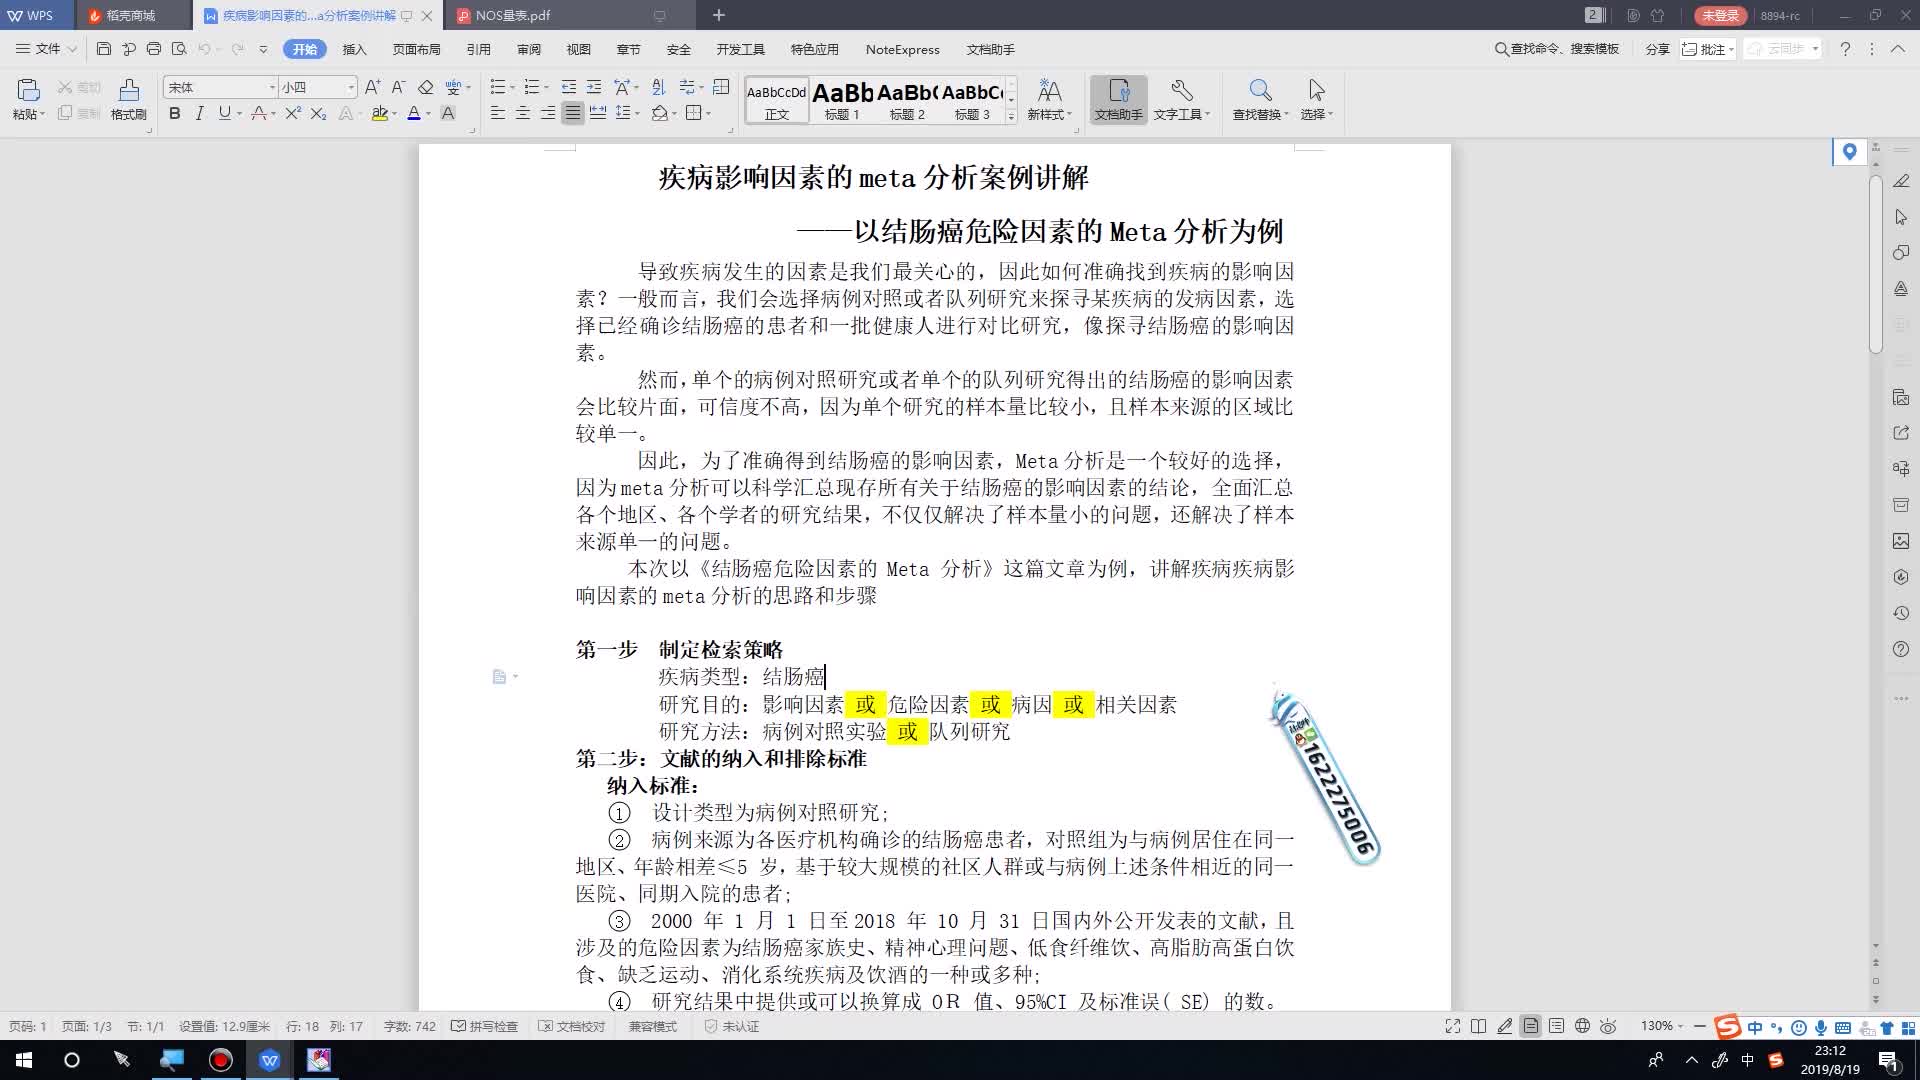Expand the styles gallery arrow
Image resolution: width=1920 pixels, height=1080 pixels.
tap(1011, 117)
